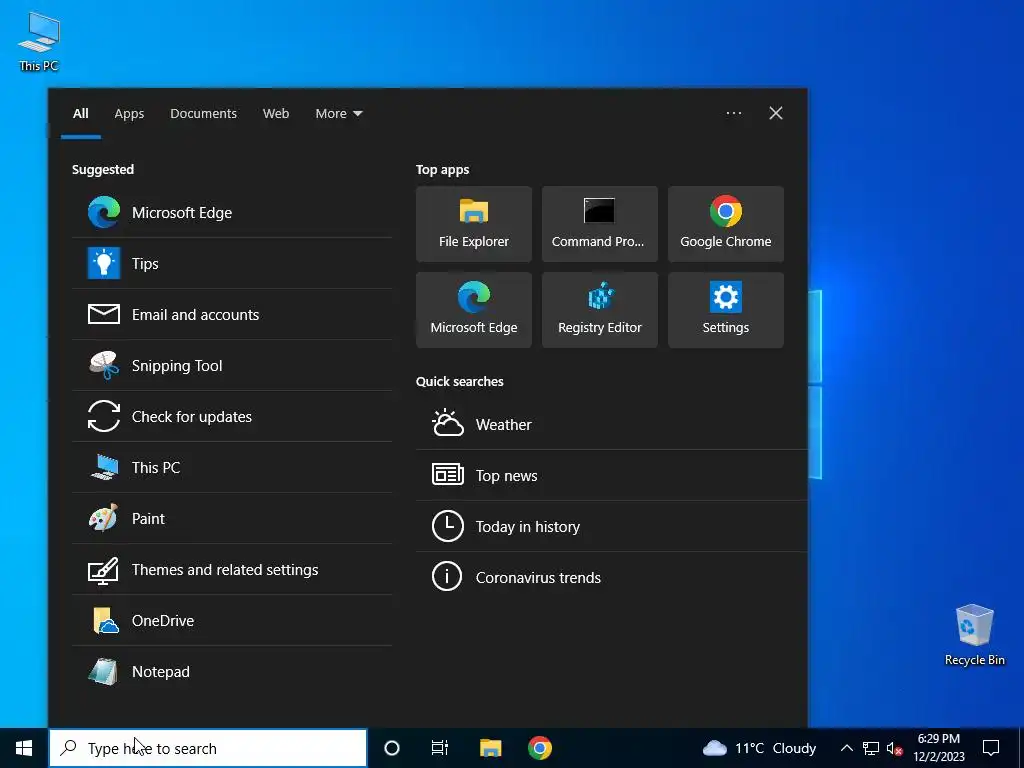The image size is (1024, 768).
Task: Show hidden system tray icons
Action: click(x=846, y=748)
